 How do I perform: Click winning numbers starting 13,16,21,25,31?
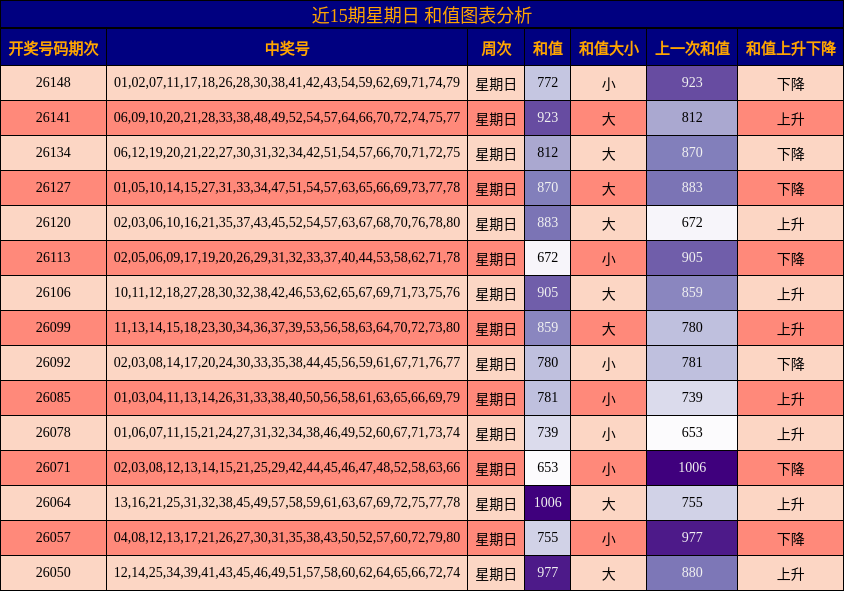[287, 503]
